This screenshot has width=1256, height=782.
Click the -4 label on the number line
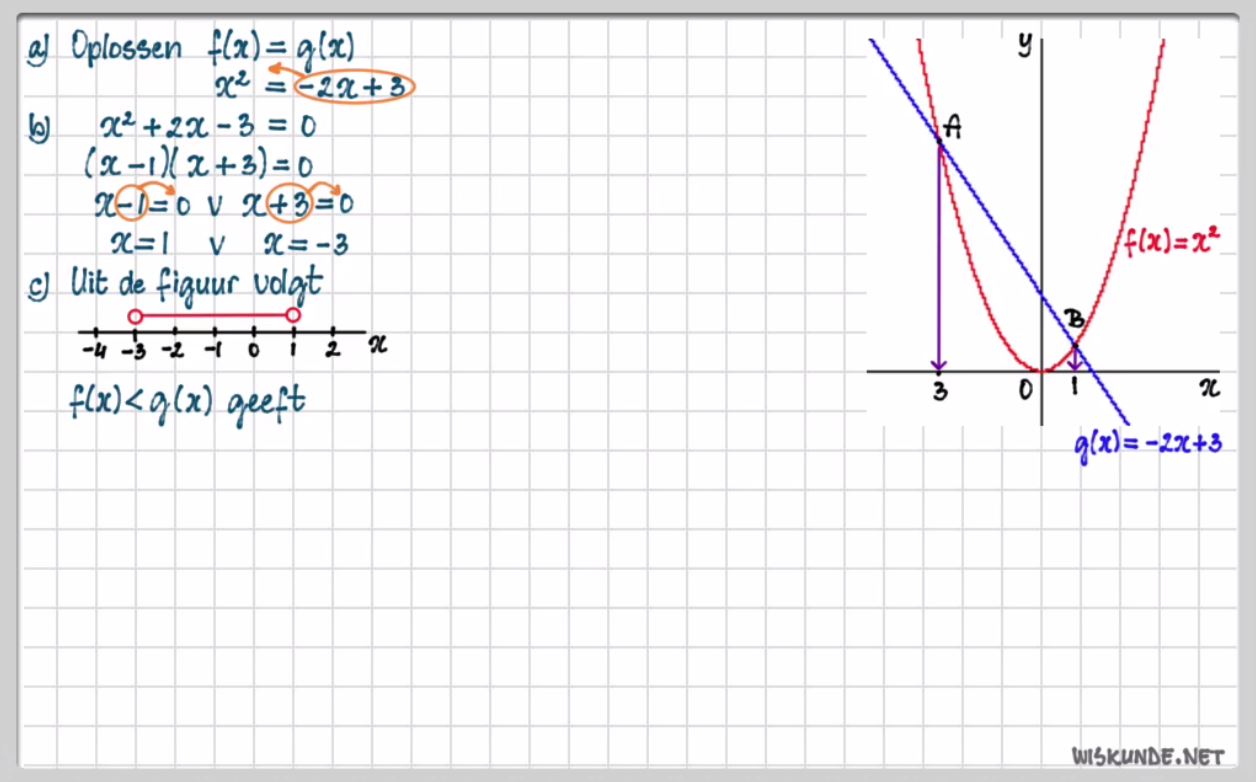tap(93, 350)
